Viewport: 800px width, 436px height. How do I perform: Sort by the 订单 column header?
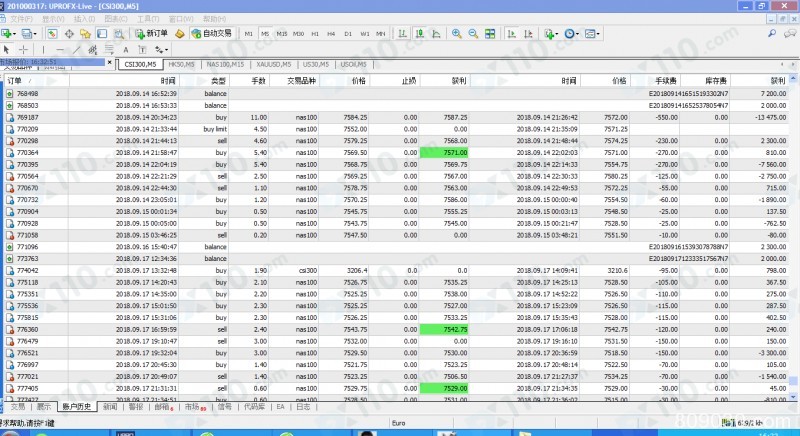(x=36, y=81)
